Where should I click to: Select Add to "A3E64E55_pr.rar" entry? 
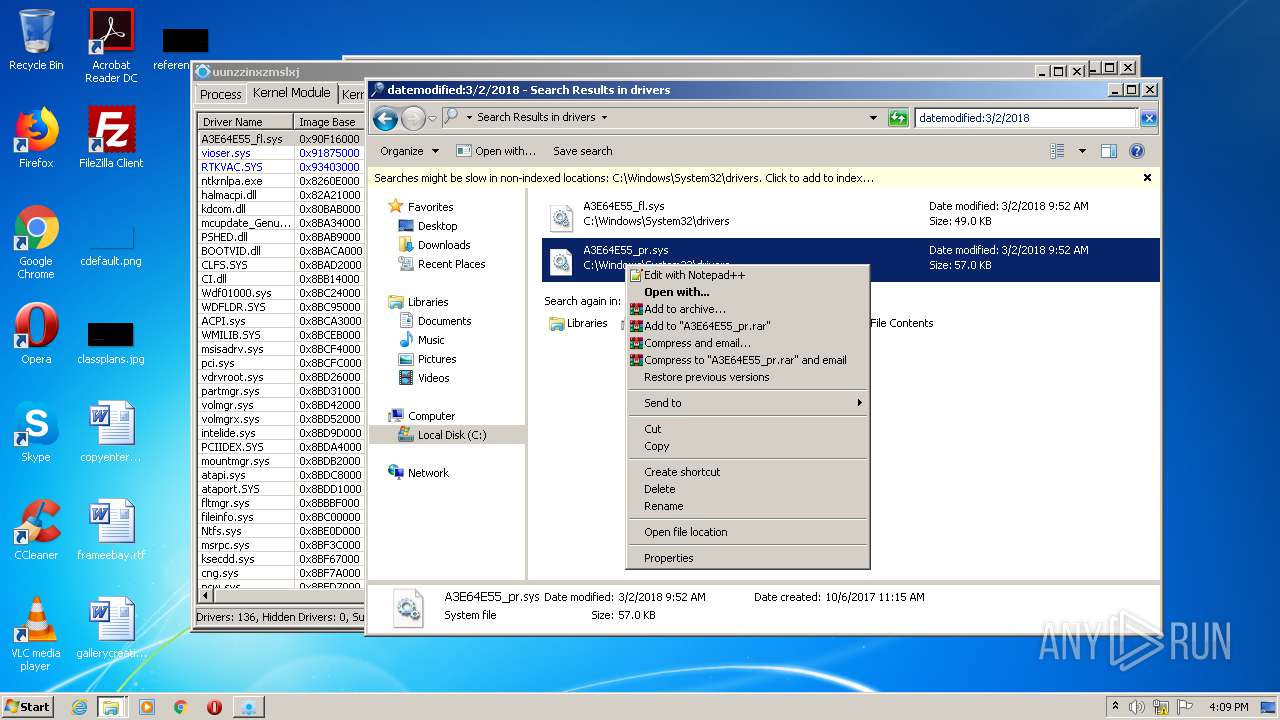[x=747, y=326]
